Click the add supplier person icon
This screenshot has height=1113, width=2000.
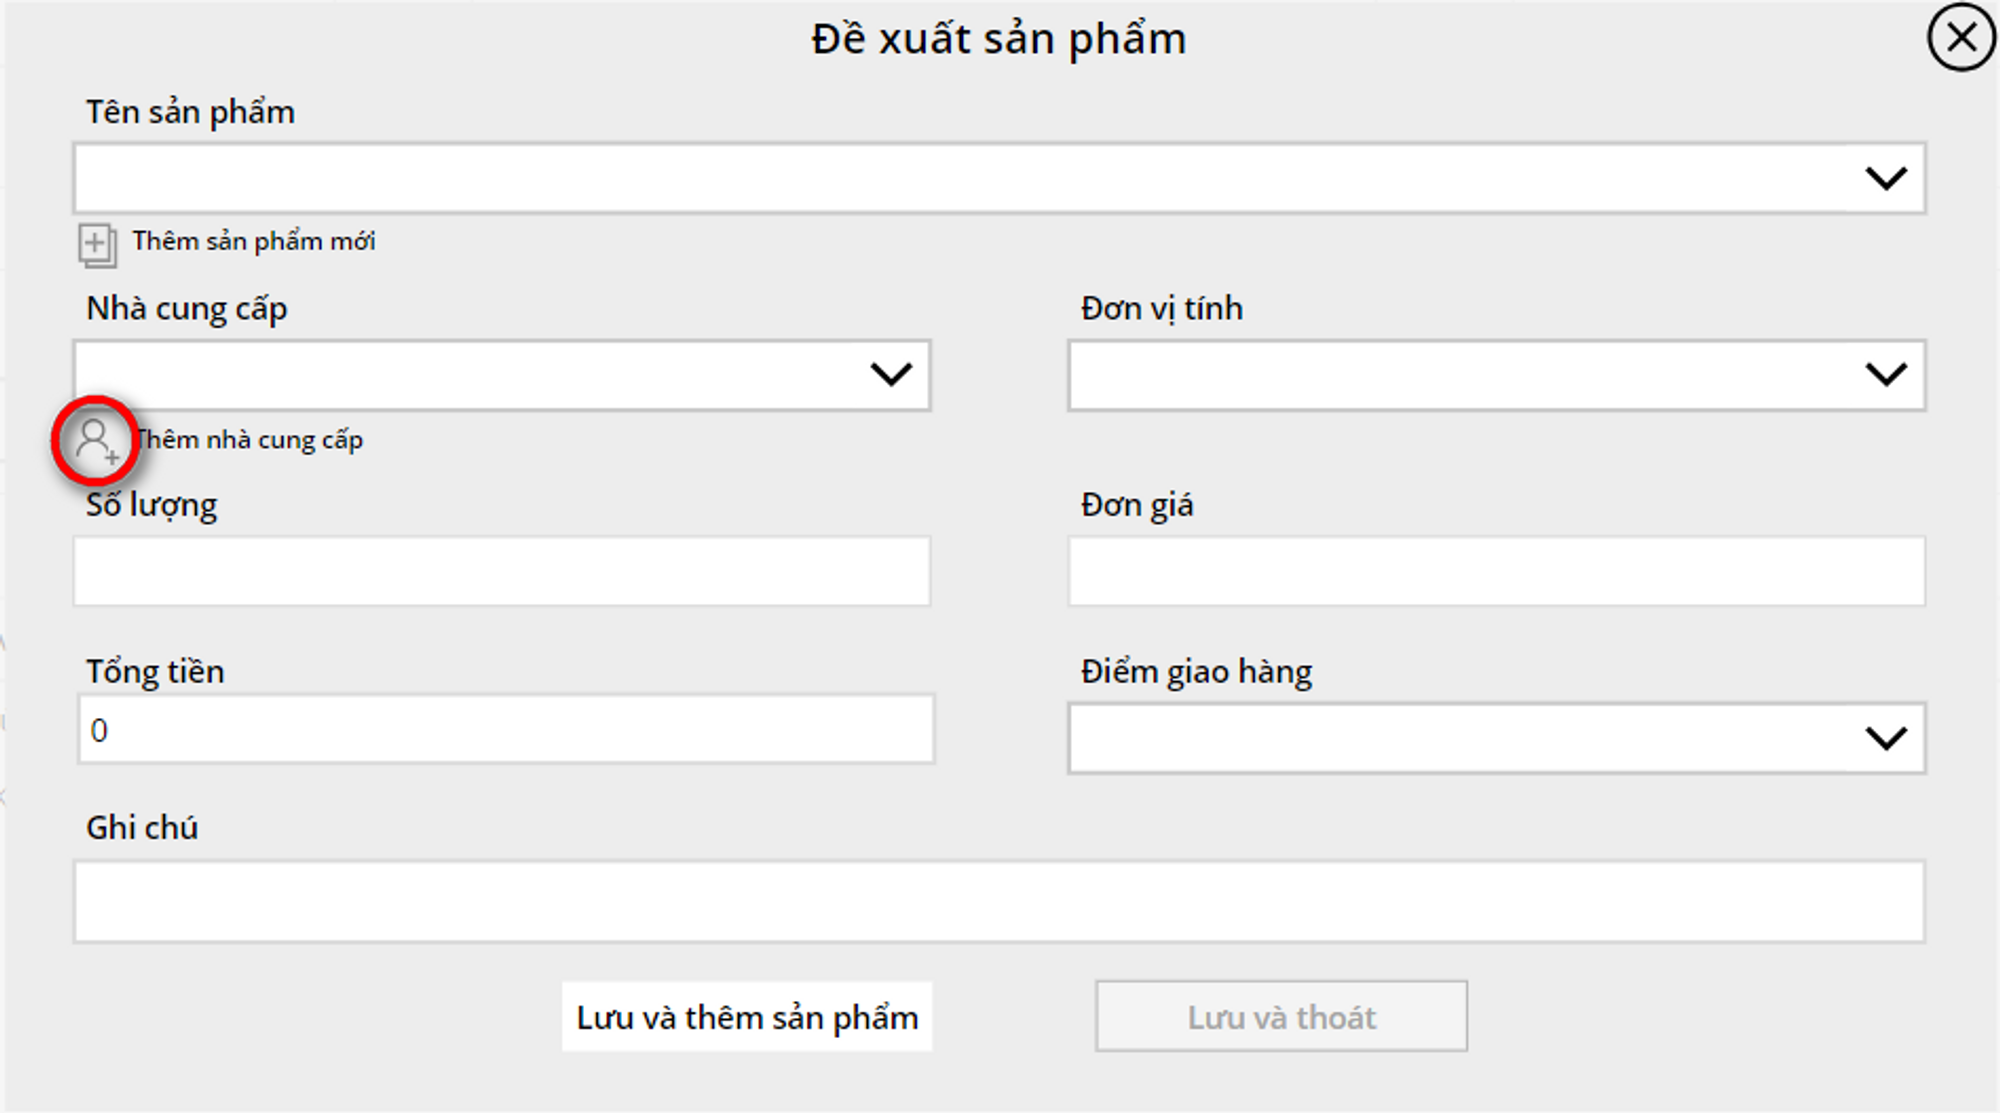pos(96,441)
